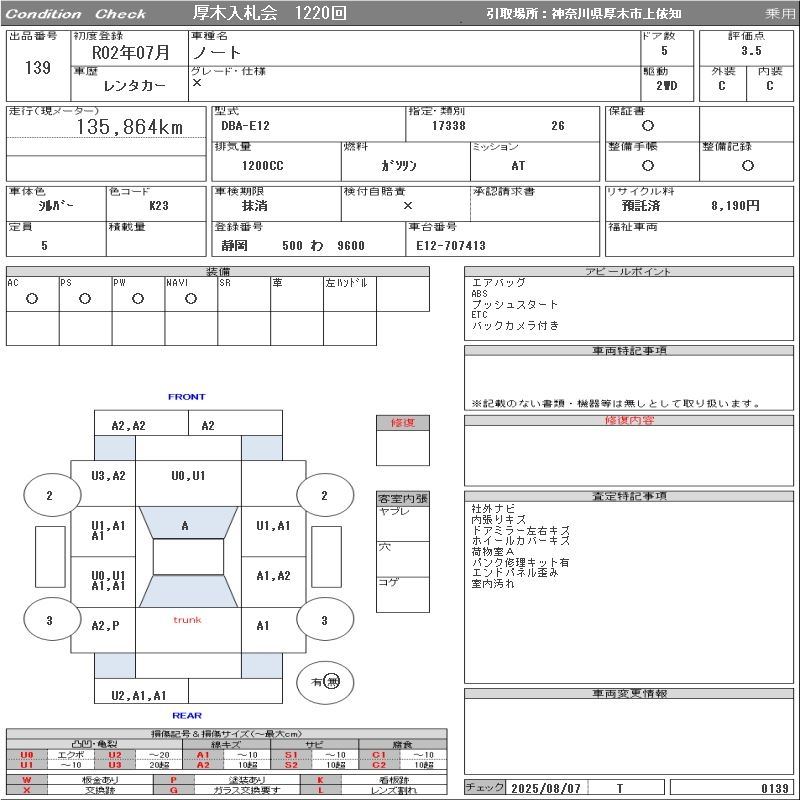Click the REAR label below the car diagram
Viewport: 800px width, 800px height.
tap(187, 715)
